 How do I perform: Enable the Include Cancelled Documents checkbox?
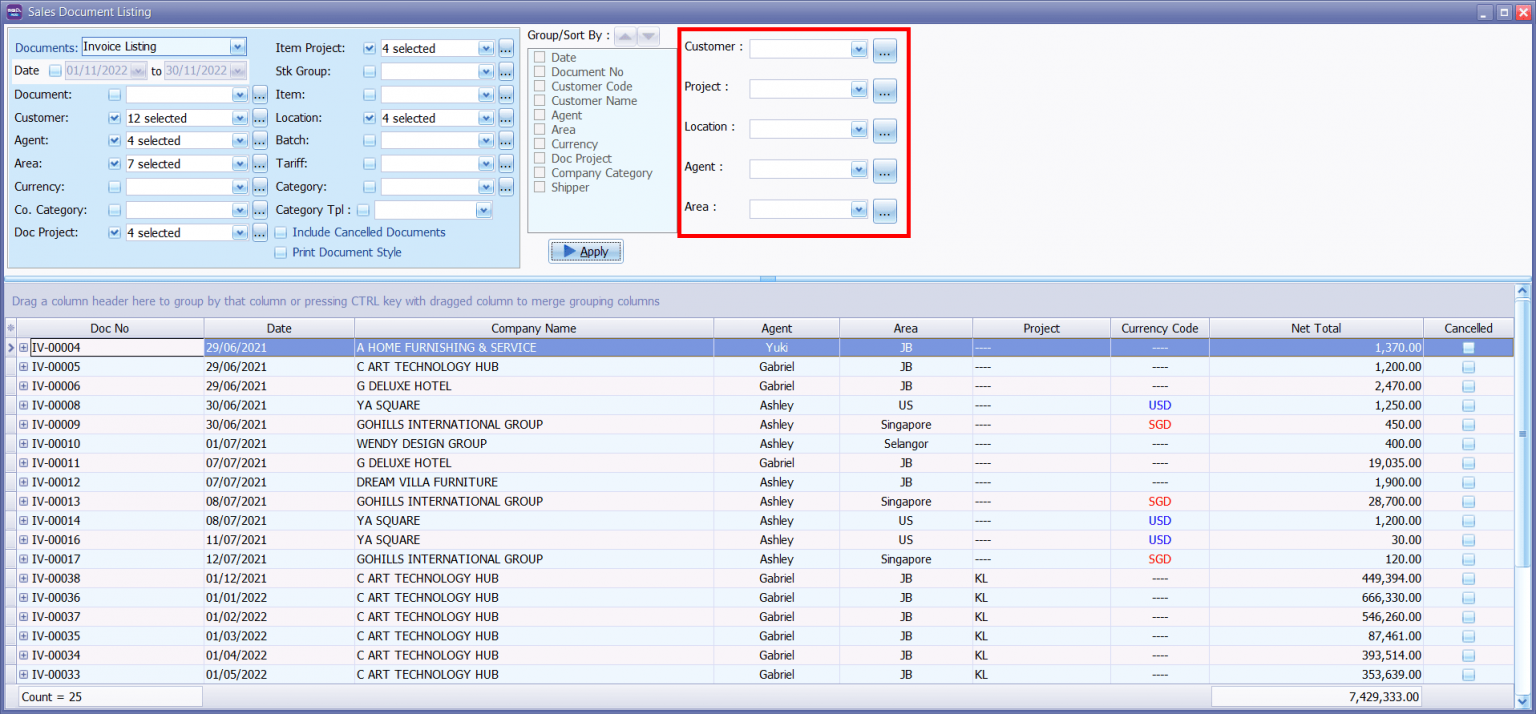click(x=281, y=232)
